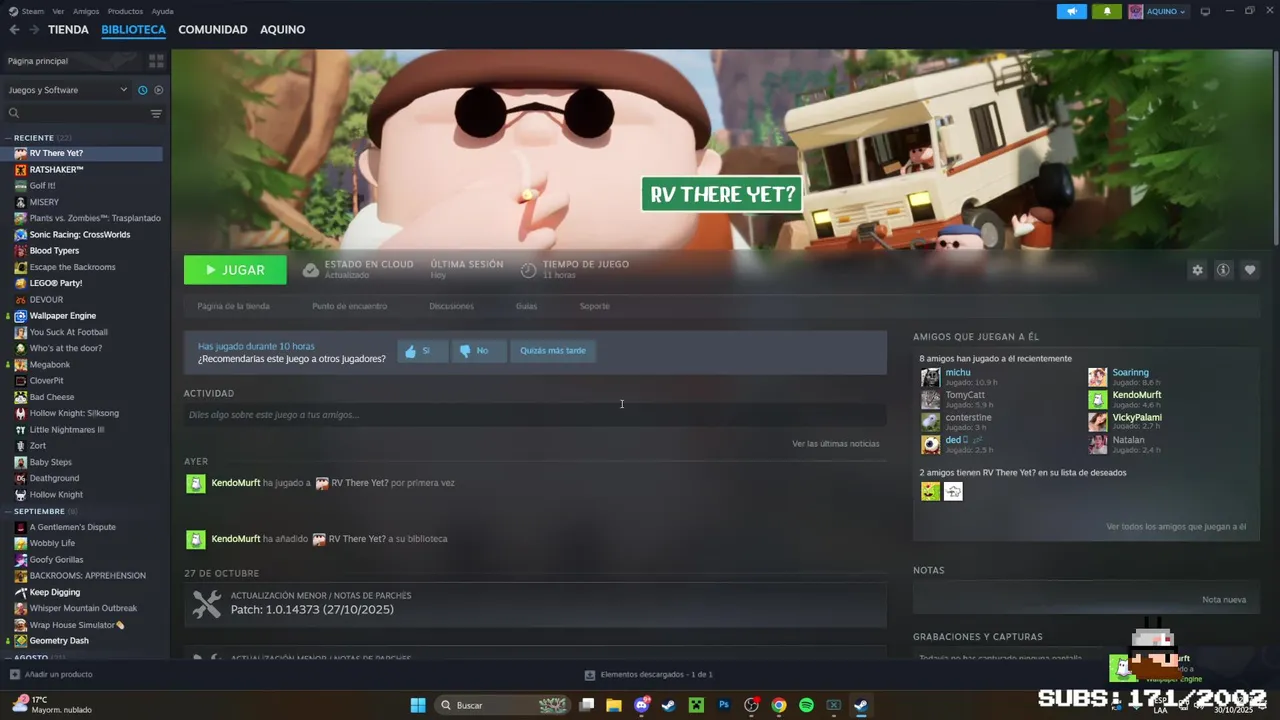Open the Steam menu
1280x720 pixels.
[x=33, y=11]
